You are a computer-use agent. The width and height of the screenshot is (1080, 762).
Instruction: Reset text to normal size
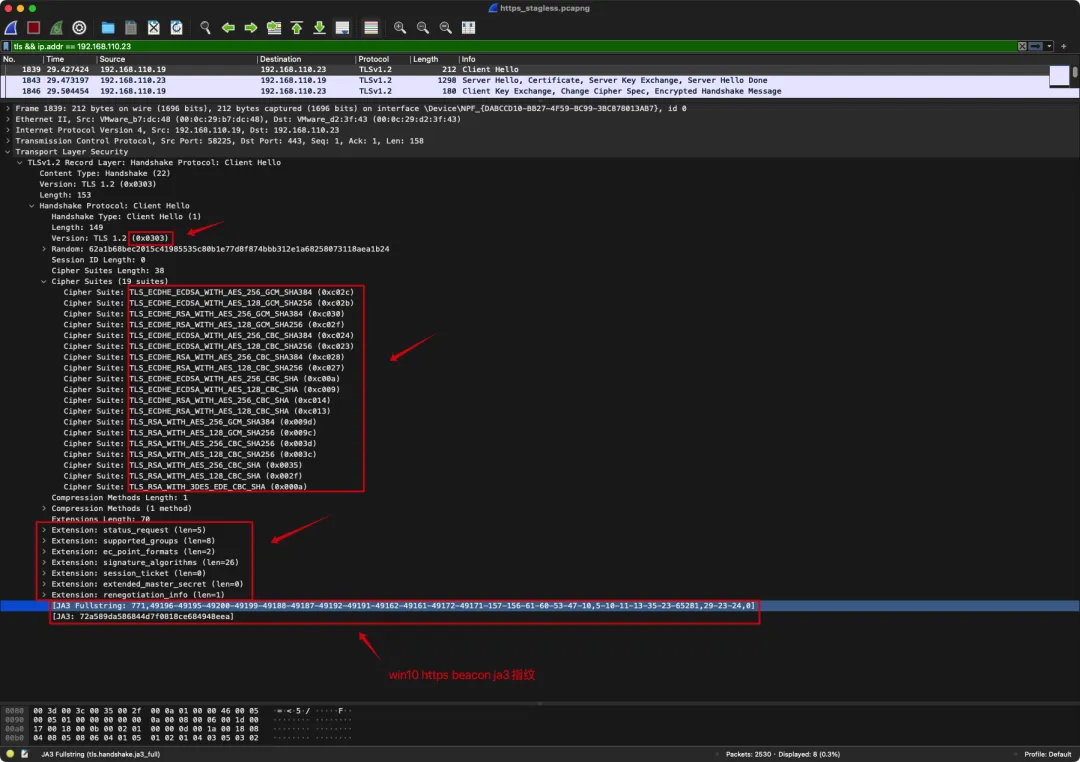tap(446, 28)
